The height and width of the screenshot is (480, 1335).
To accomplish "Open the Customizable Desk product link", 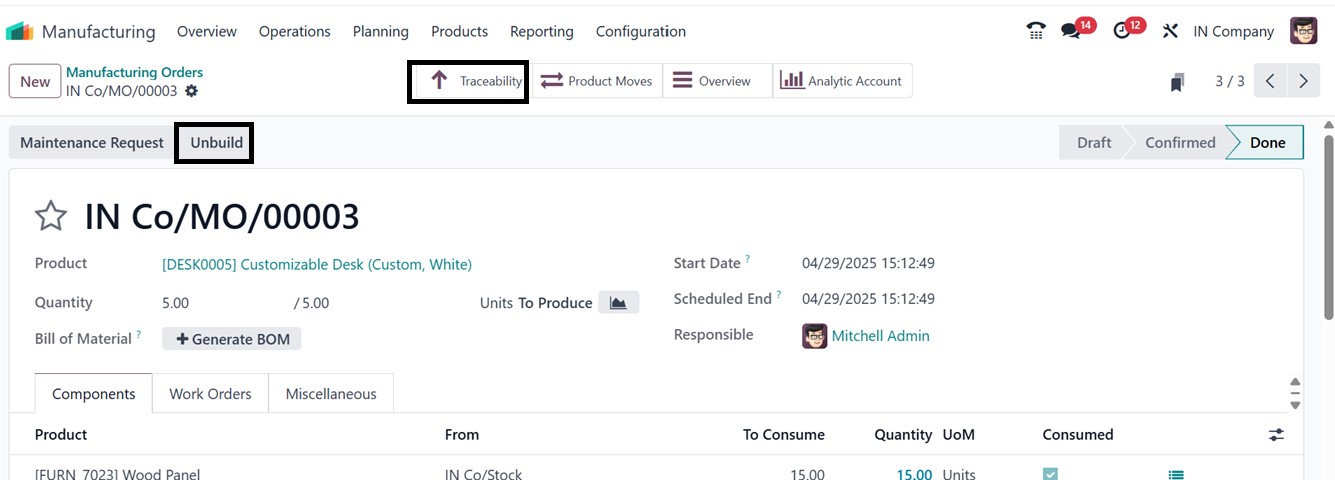I will pyautogui.click(x=316, y=265).
